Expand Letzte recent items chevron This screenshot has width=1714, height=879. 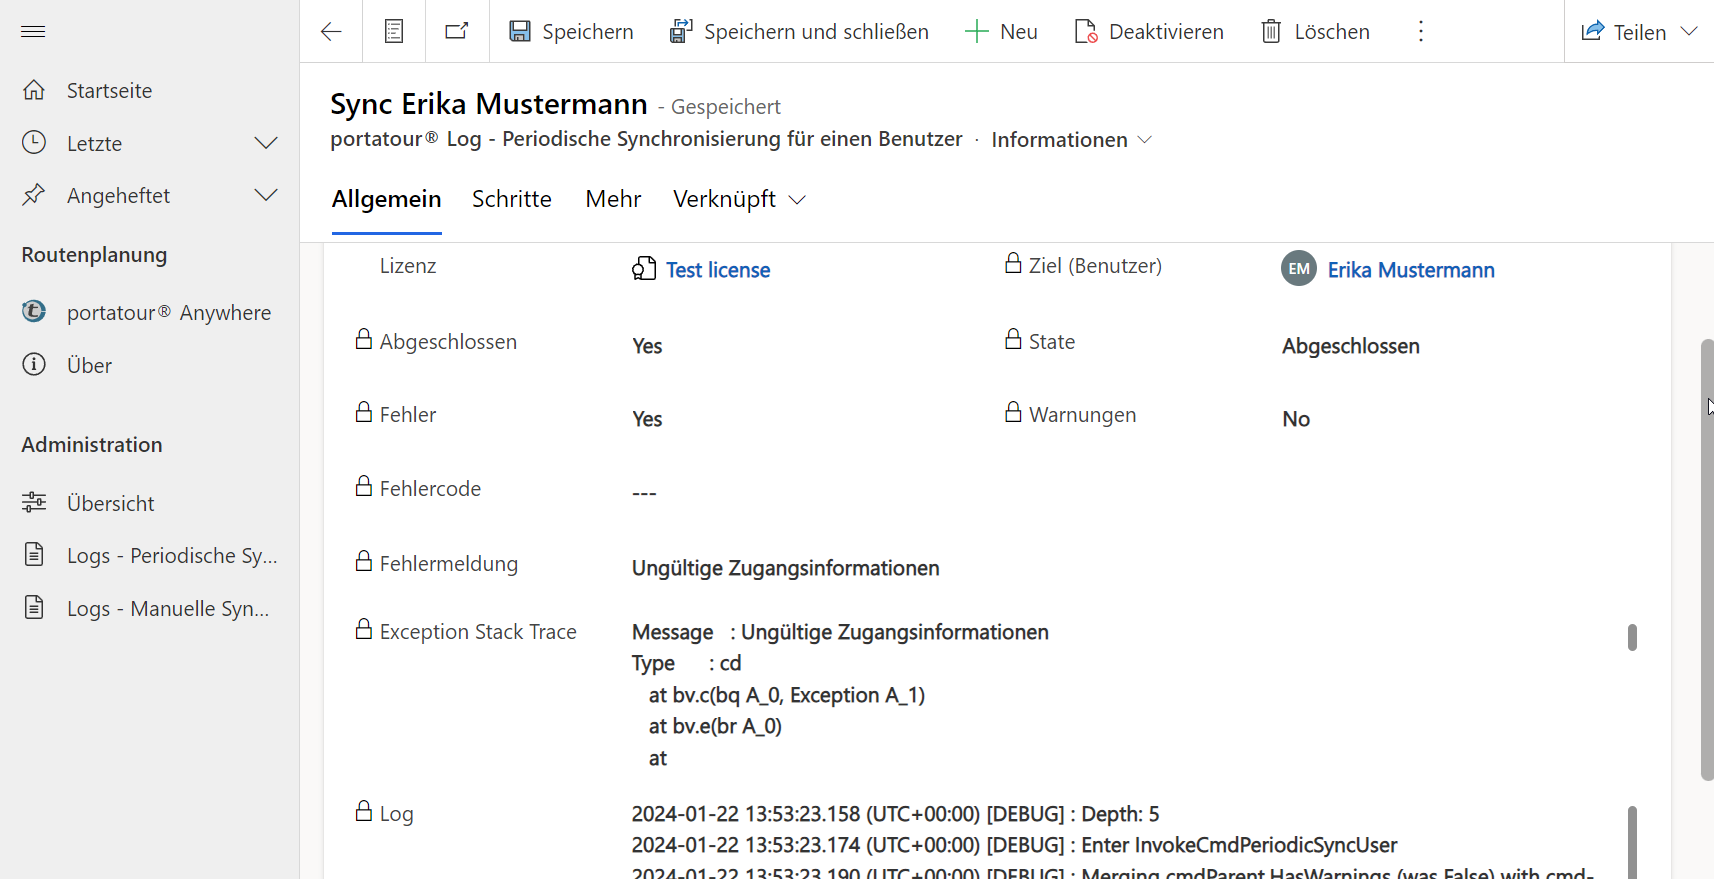coord(266,143)
